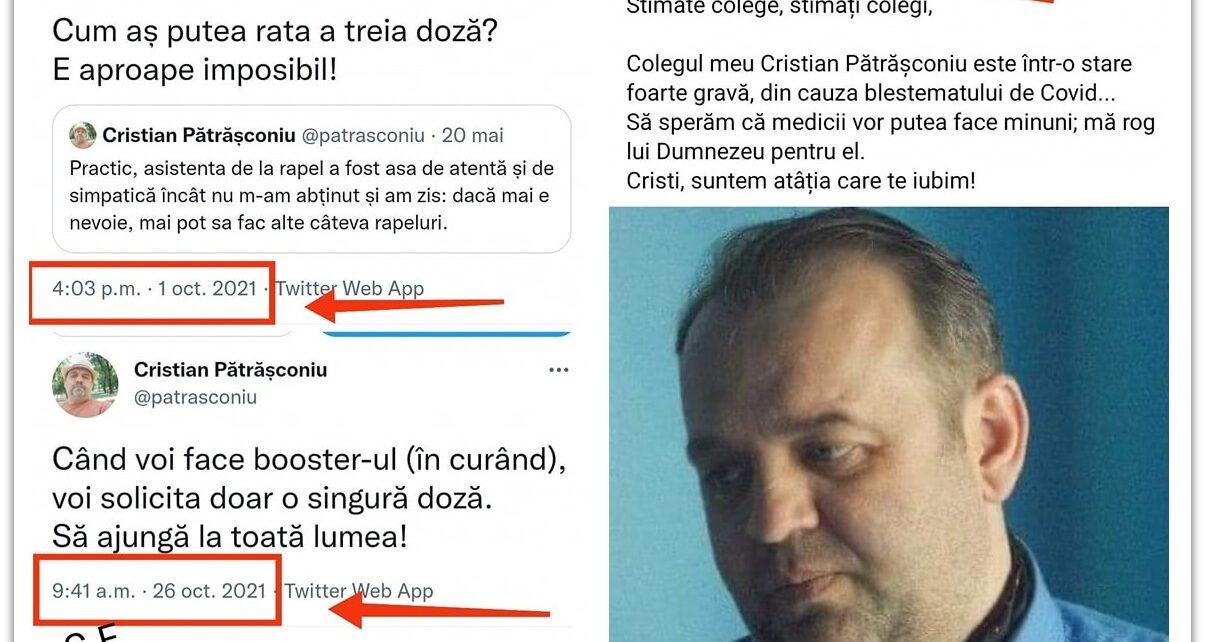Open the Cristian Pătrășconiu profile name in the lower tweet
The image size is (1205, 642).
(231, 370)
